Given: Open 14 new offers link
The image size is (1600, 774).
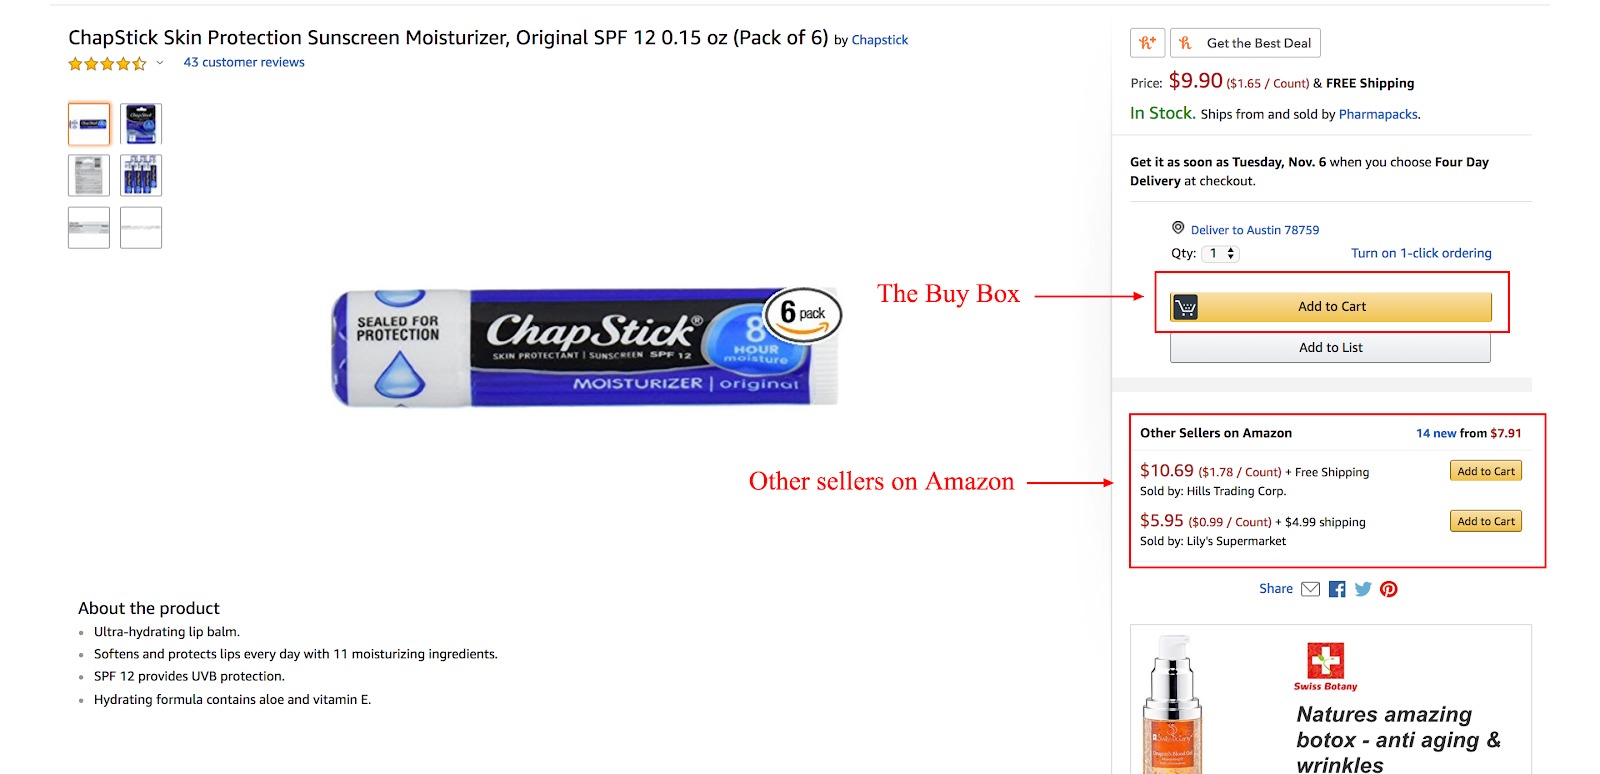Looking at the screenshot, I should click(1436, 433).
